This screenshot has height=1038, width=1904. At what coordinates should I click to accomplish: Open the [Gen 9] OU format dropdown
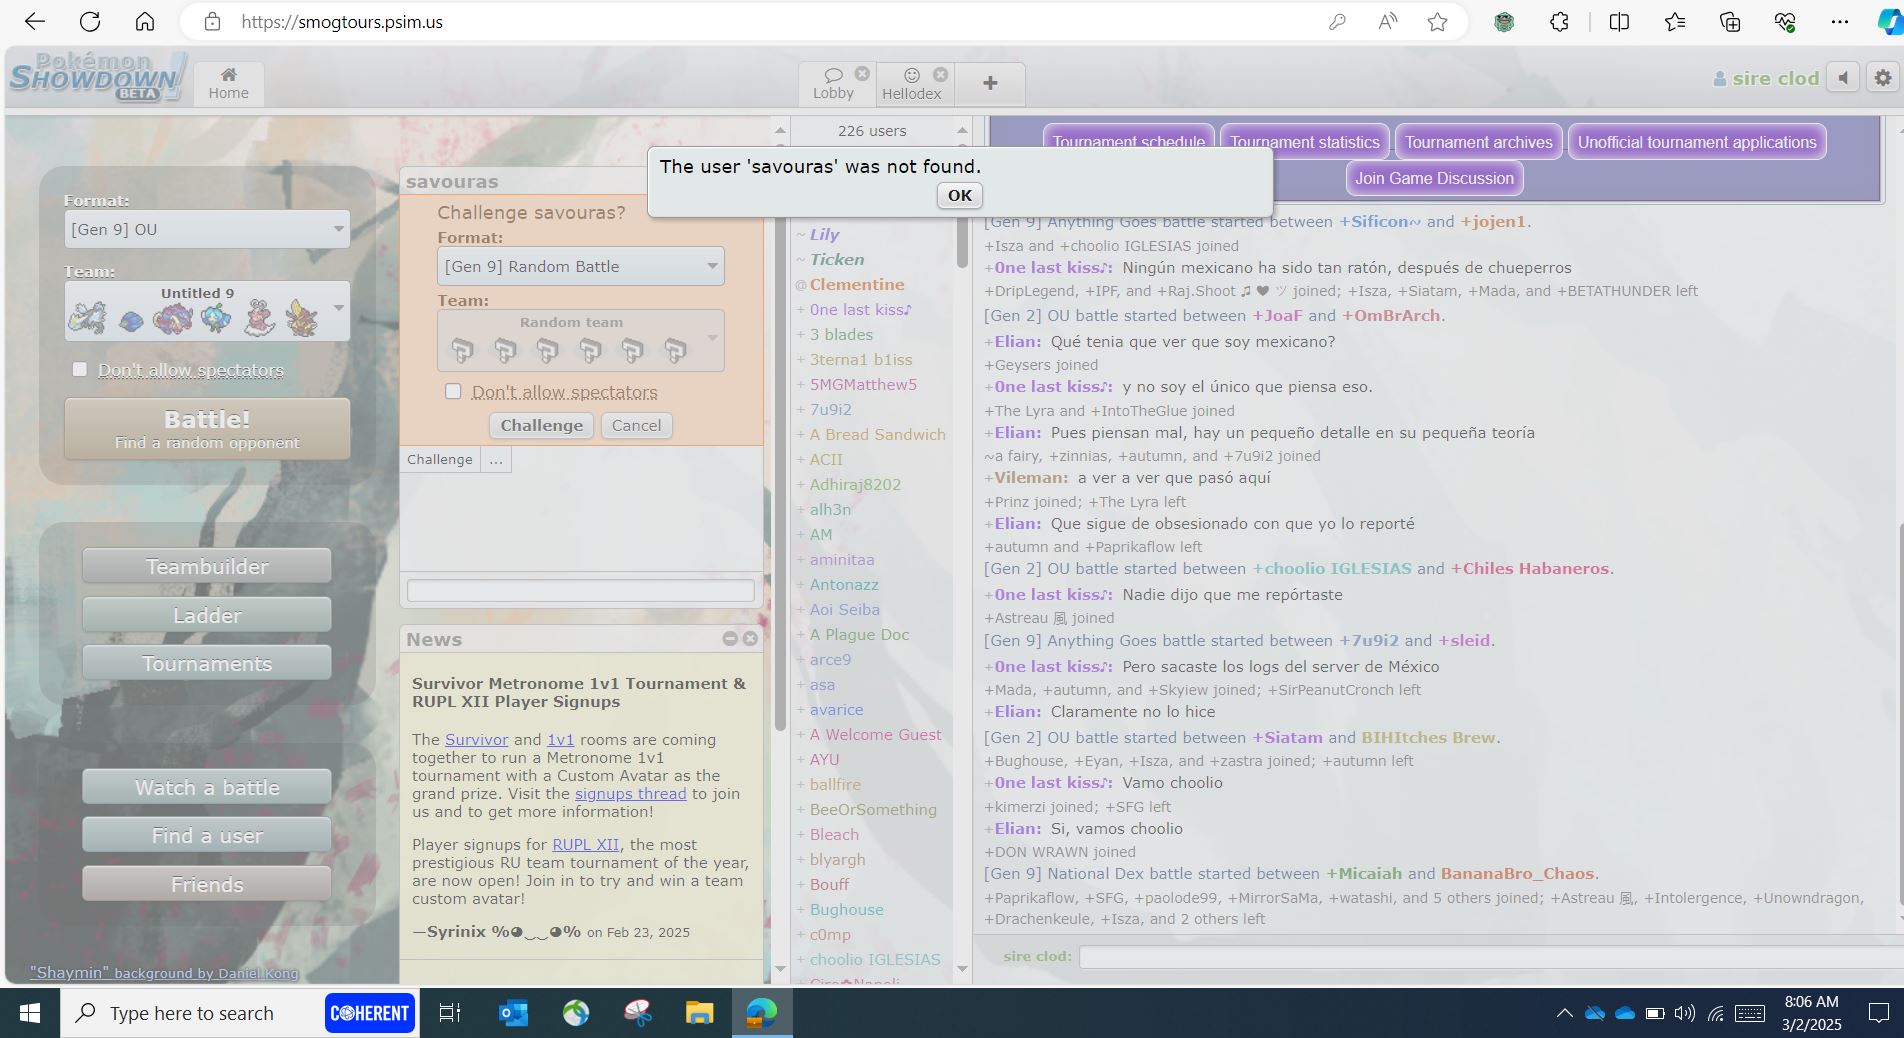click(x=207, y=229)
